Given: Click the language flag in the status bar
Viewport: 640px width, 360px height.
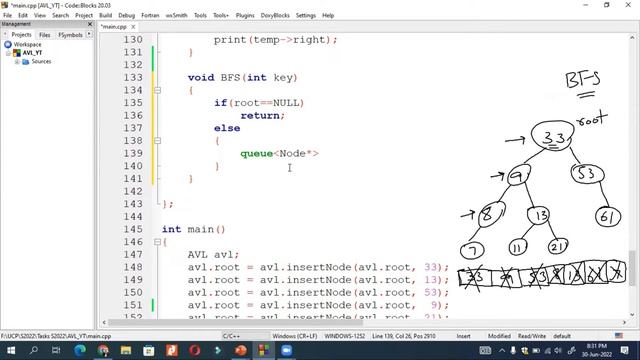Looking at the screenshot, I should [619, 336].
